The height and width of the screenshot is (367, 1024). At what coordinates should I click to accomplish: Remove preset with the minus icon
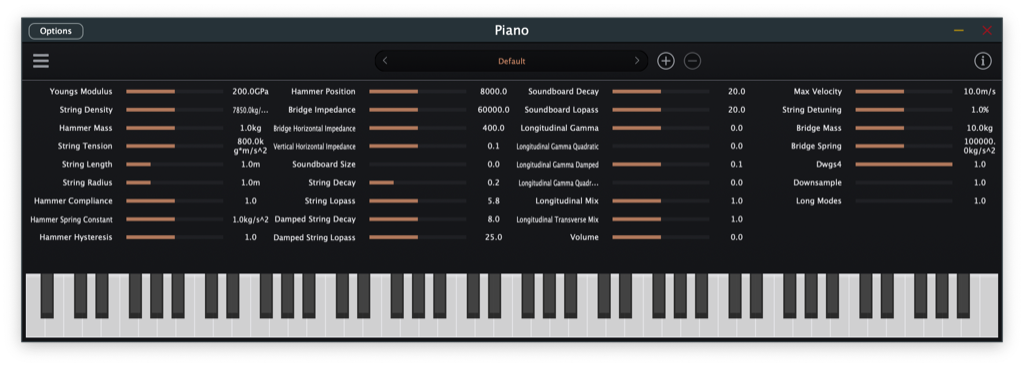pos(692,61)
